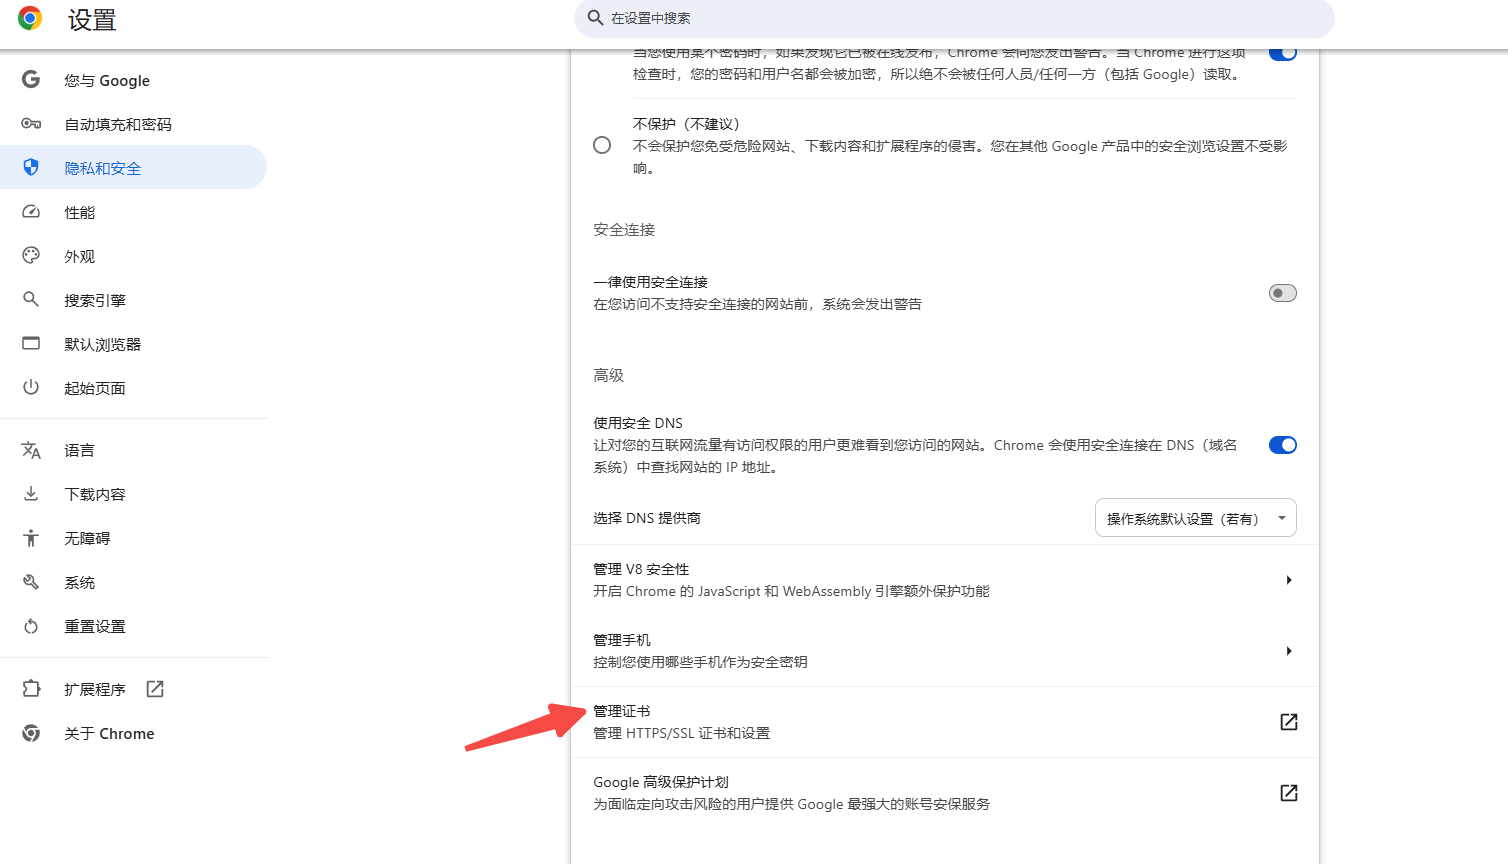Focus the 在设置中搜索 search field
Screen dimensions: 1508x864
tap(954, 18)
